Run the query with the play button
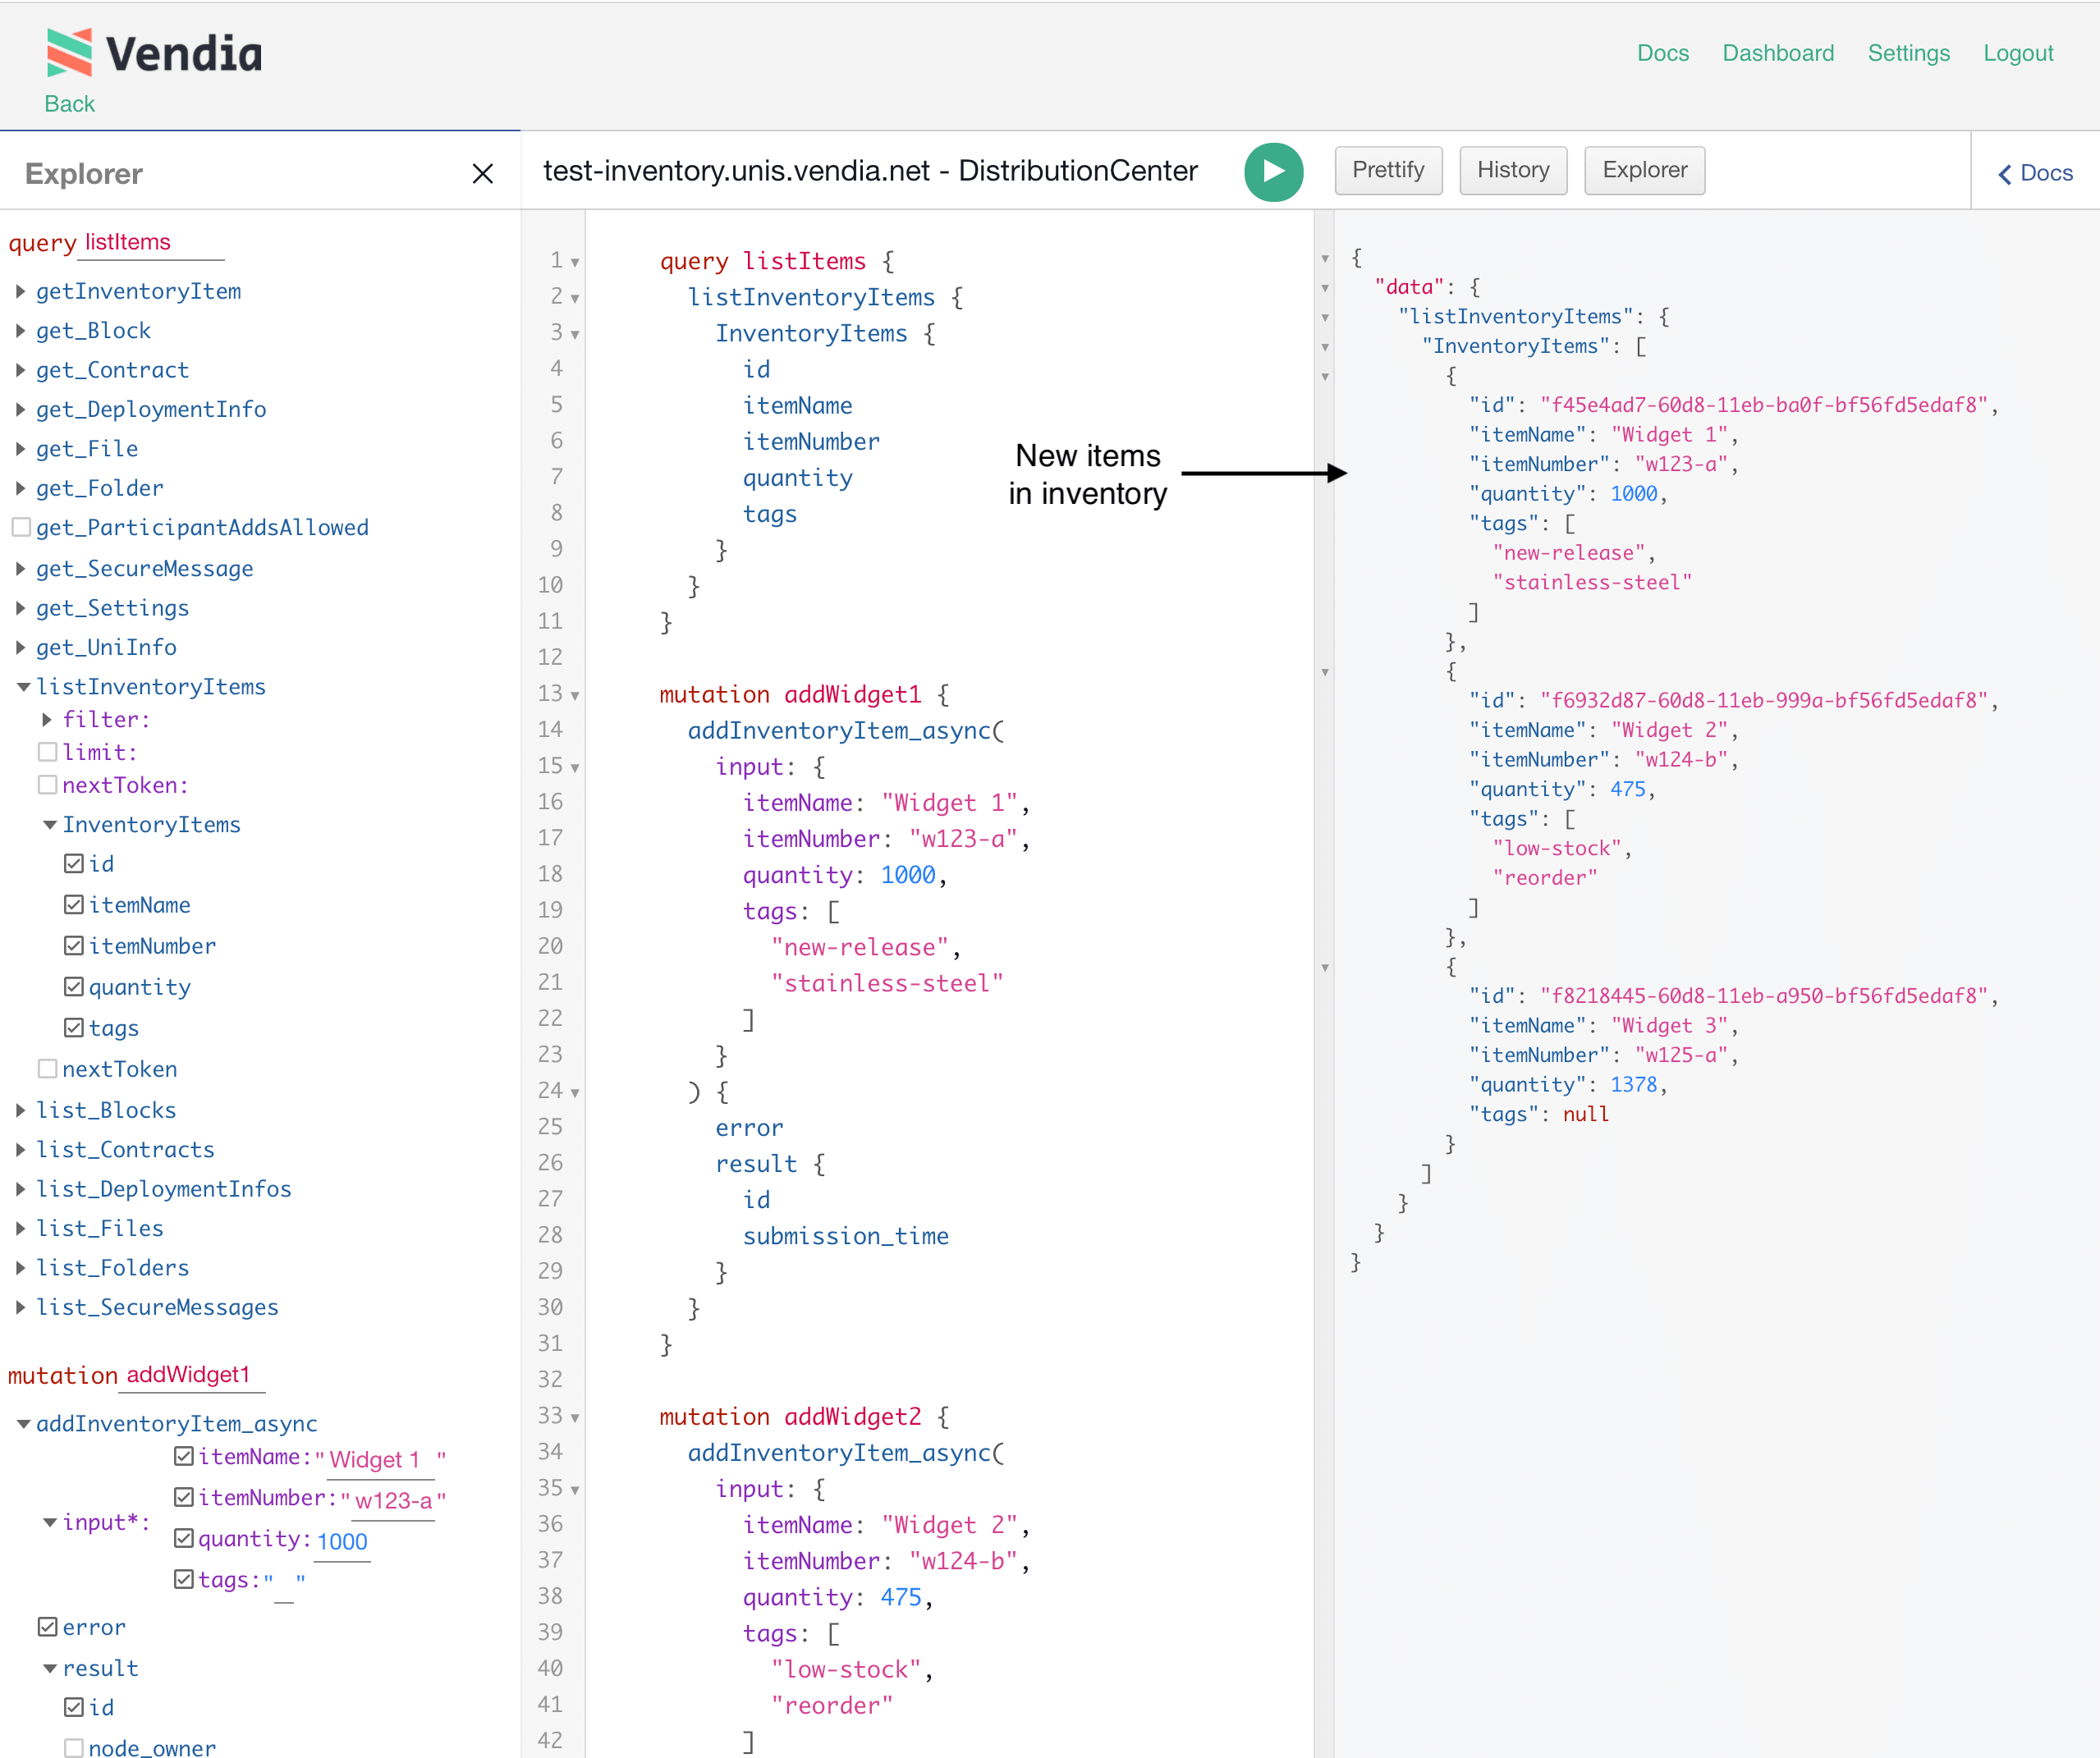This screenshot has width=2100, height=1758. pos(1273,171)
